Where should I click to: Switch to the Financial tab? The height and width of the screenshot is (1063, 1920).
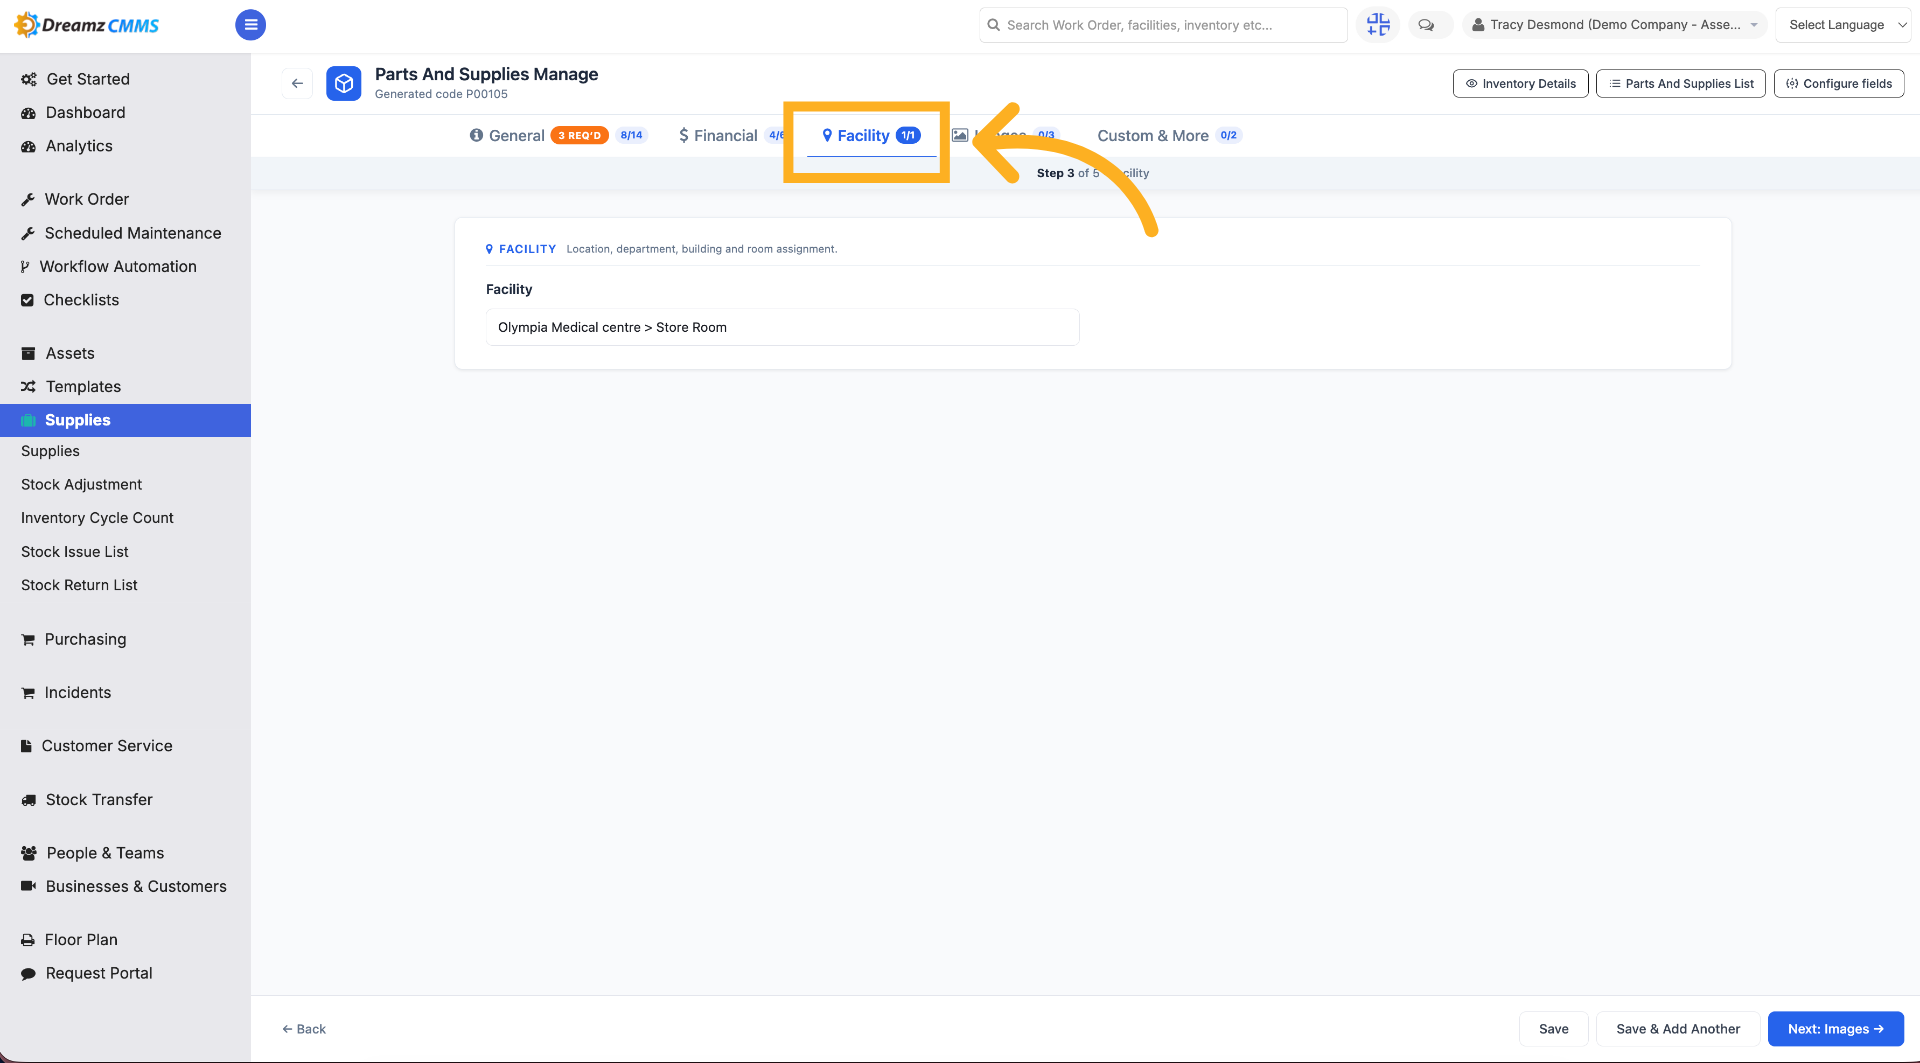click(730, 136)
